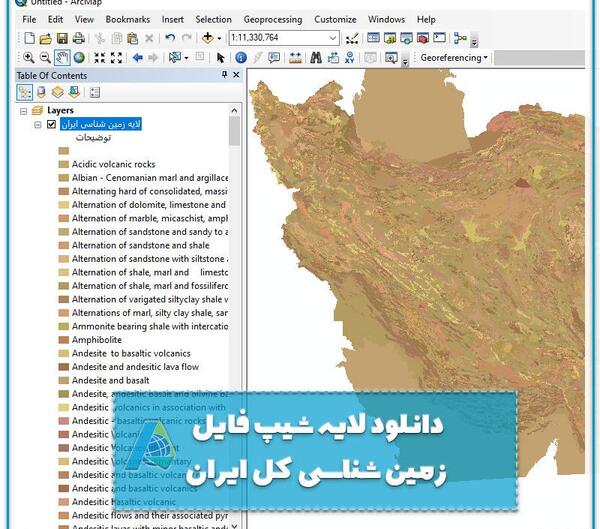Select the Select Features tool
This screenshot has width=600, height=529.
(175, 58)
